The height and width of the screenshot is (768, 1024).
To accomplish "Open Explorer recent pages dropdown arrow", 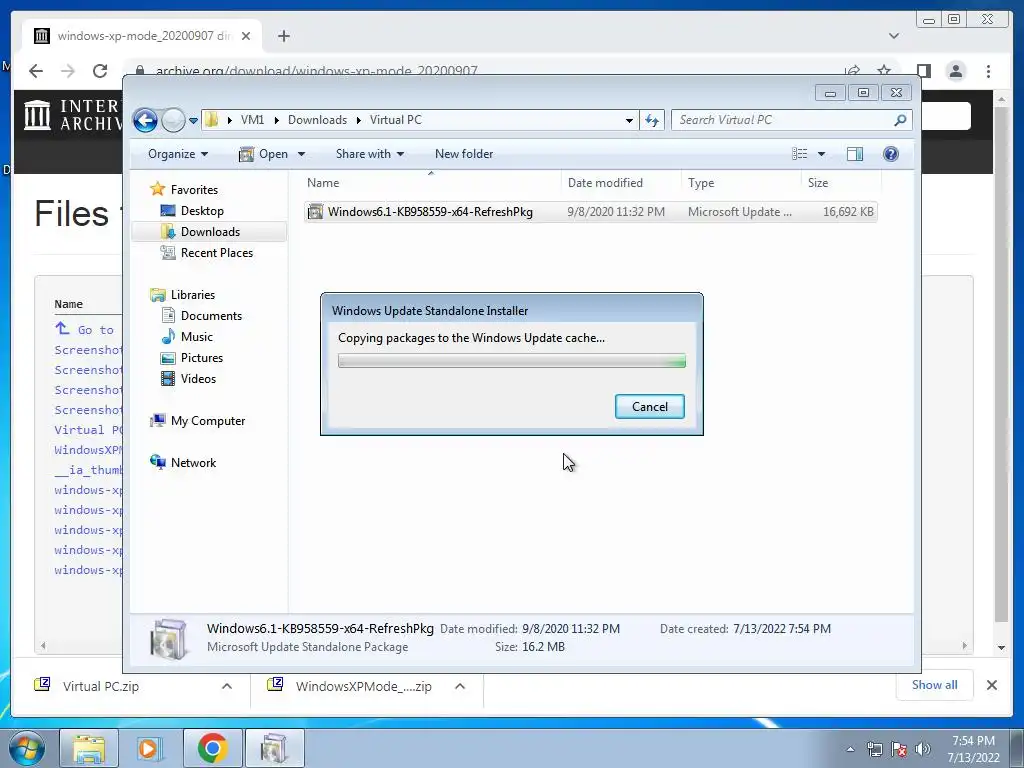I will click(x=193, y=121).
